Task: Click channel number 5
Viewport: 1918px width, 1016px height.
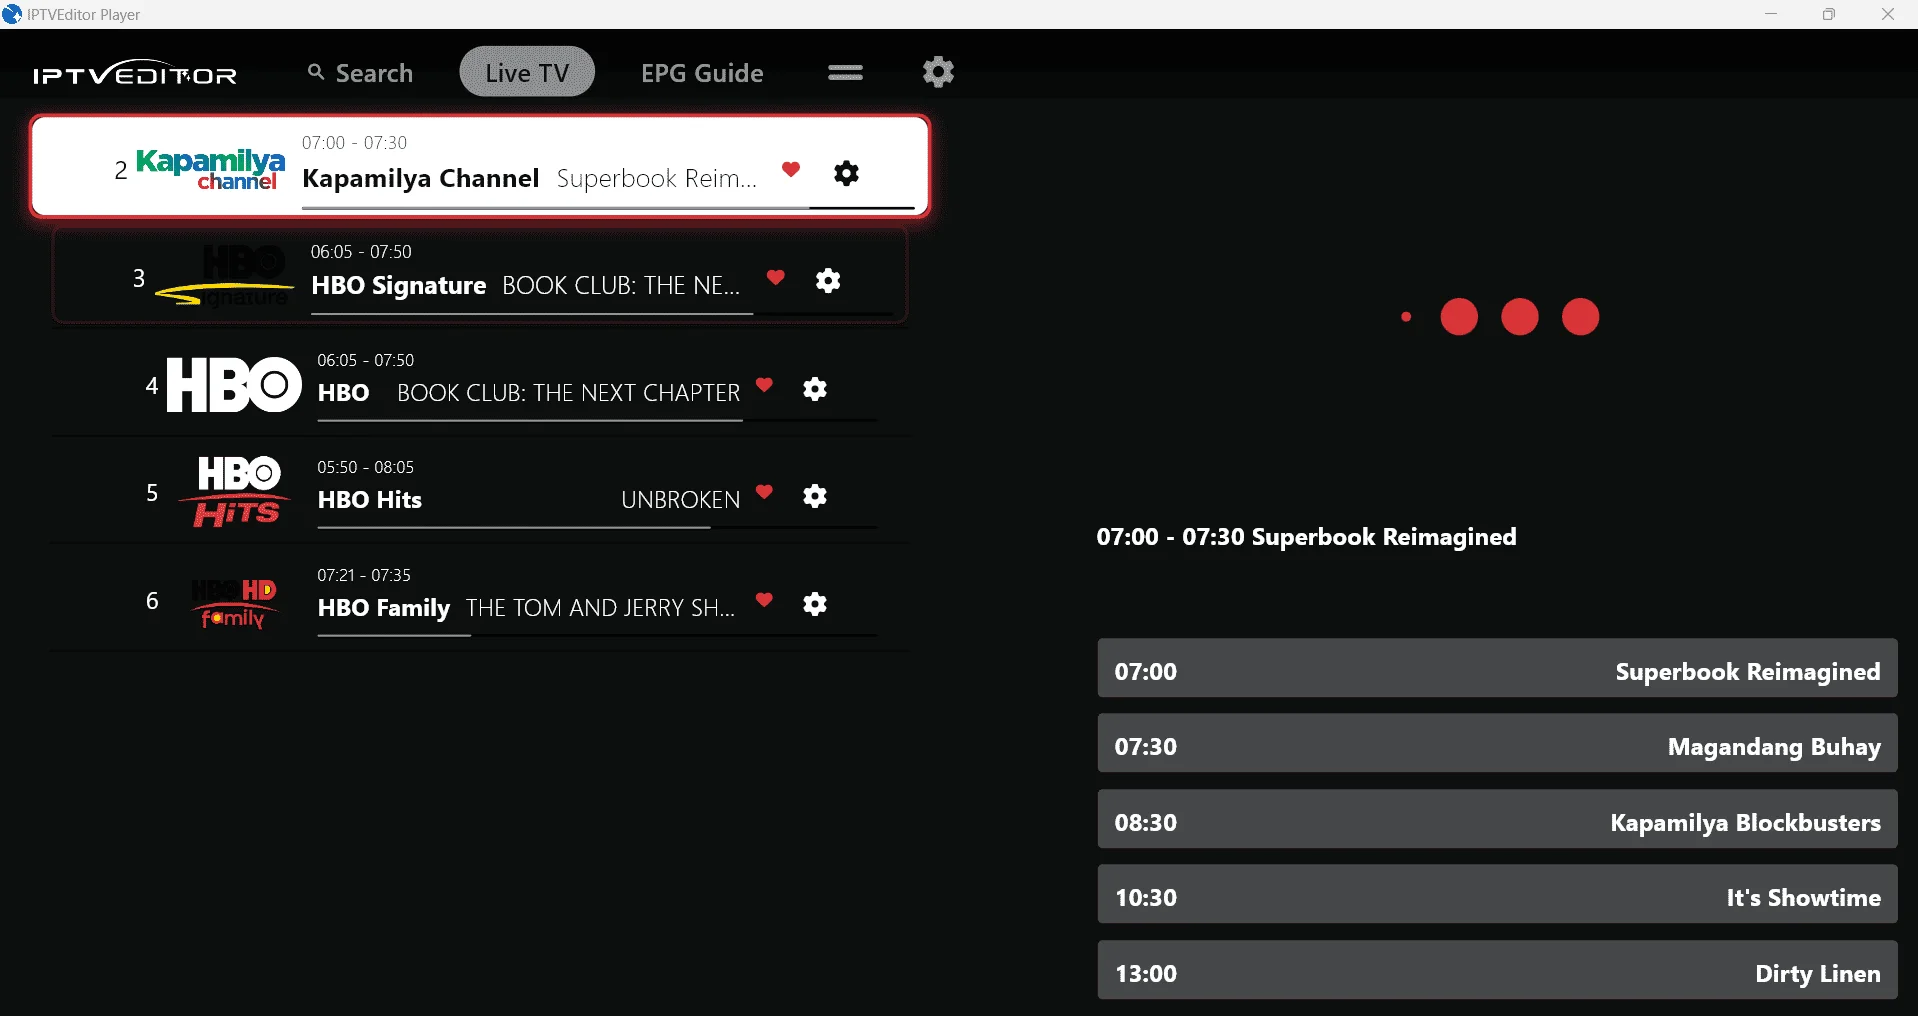Action: click(x=152, y=493)
